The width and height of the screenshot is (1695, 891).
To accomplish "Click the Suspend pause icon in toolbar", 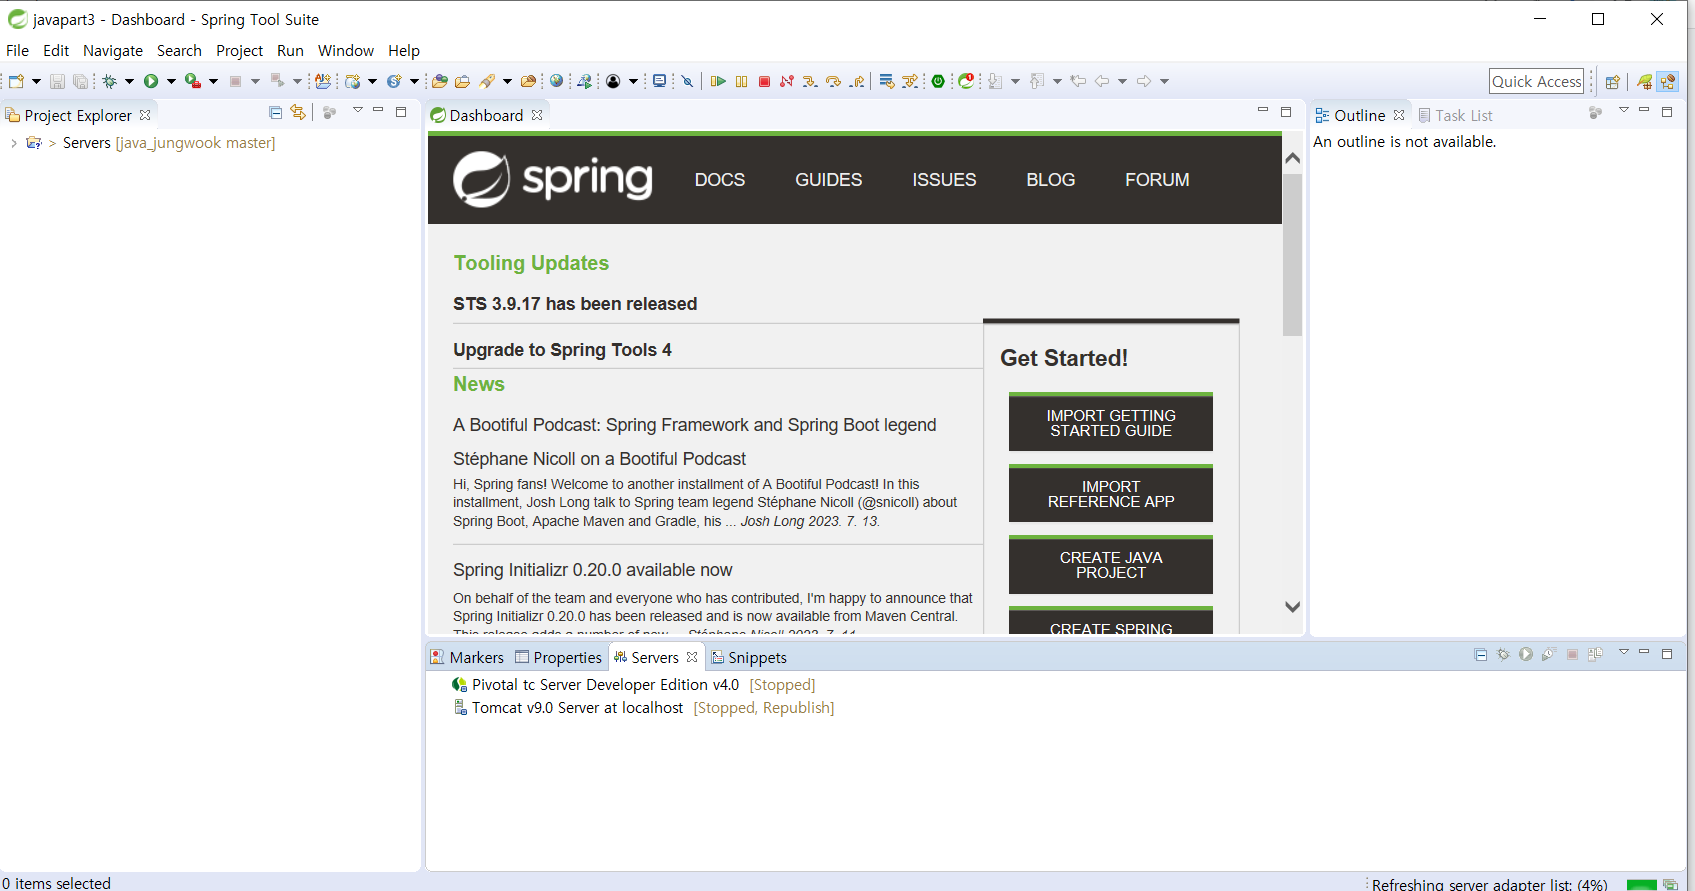I will coord(741,81).
